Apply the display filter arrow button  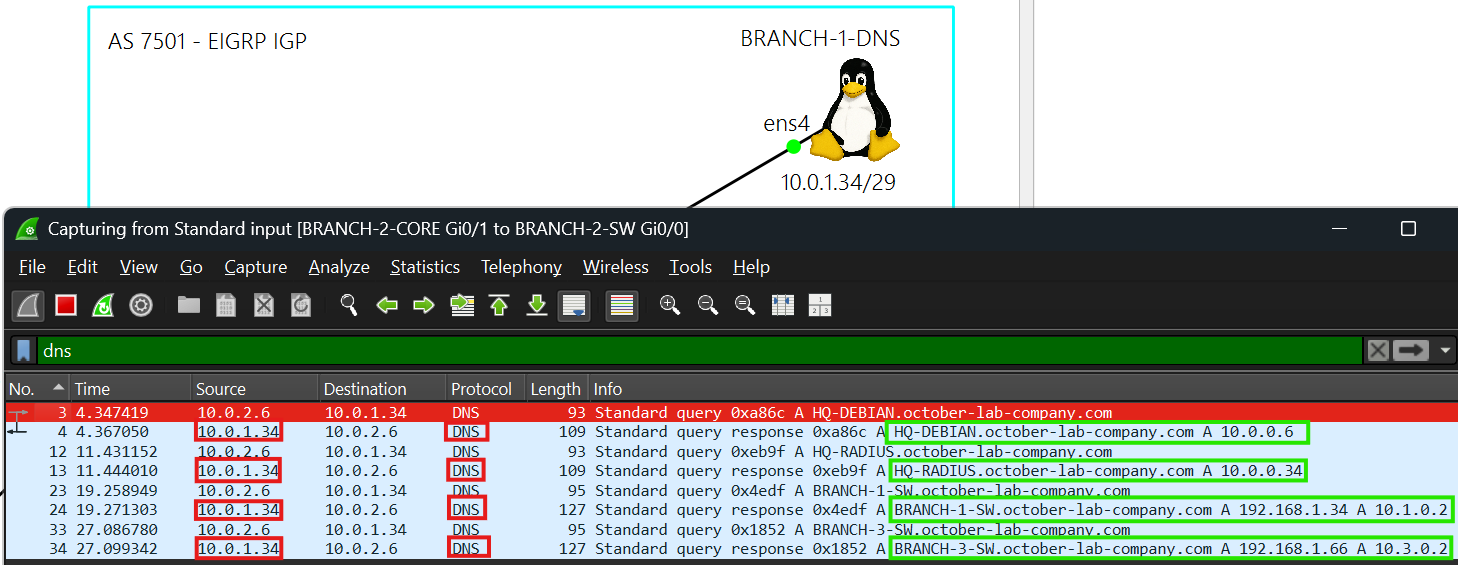point(1412,351)
